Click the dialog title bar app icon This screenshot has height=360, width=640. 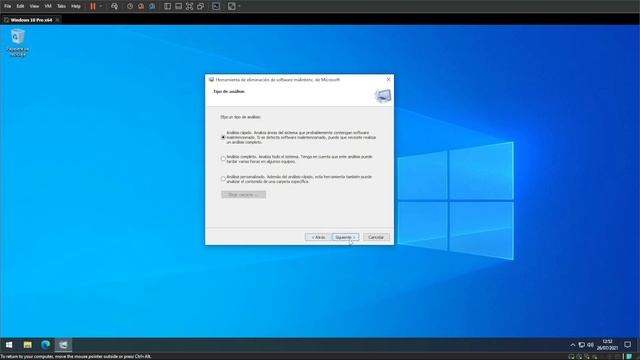(x=211, y=80)
